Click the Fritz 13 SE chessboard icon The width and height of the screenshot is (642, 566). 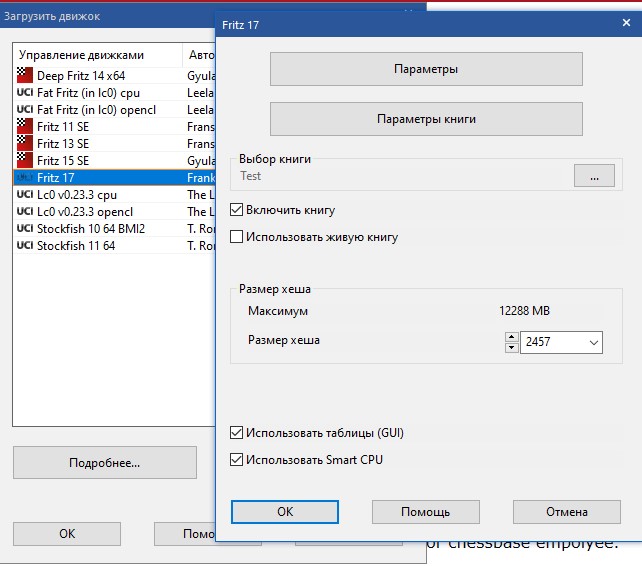(25, 143)
